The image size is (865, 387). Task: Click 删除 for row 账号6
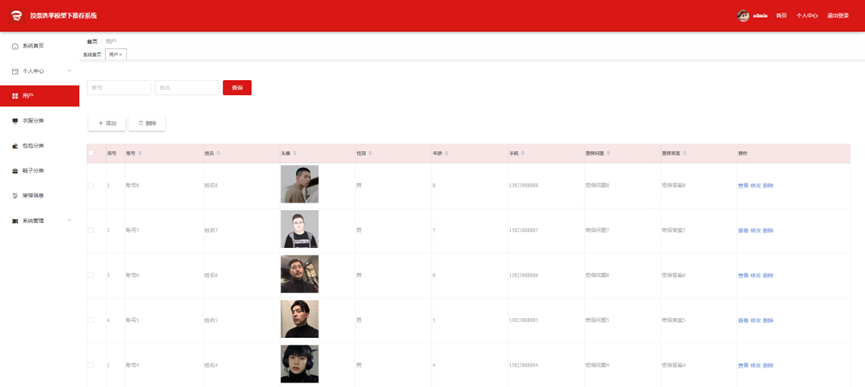(768, 276)
